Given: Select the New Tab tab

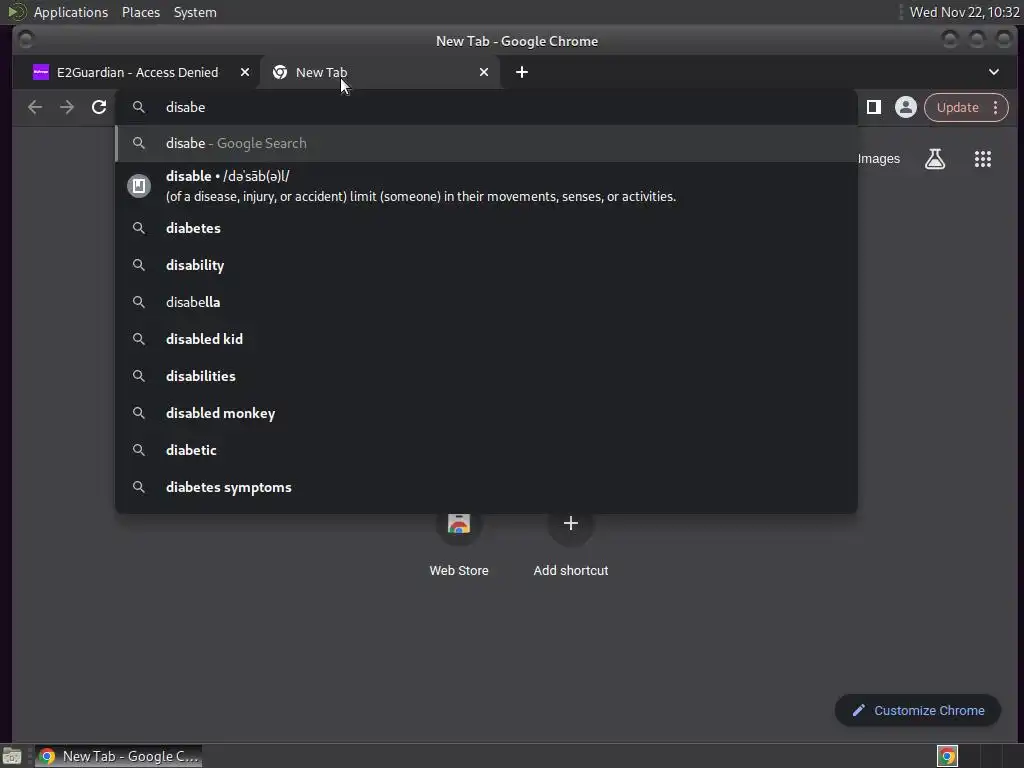Looking at the screenshot, I should pos(380,72).
